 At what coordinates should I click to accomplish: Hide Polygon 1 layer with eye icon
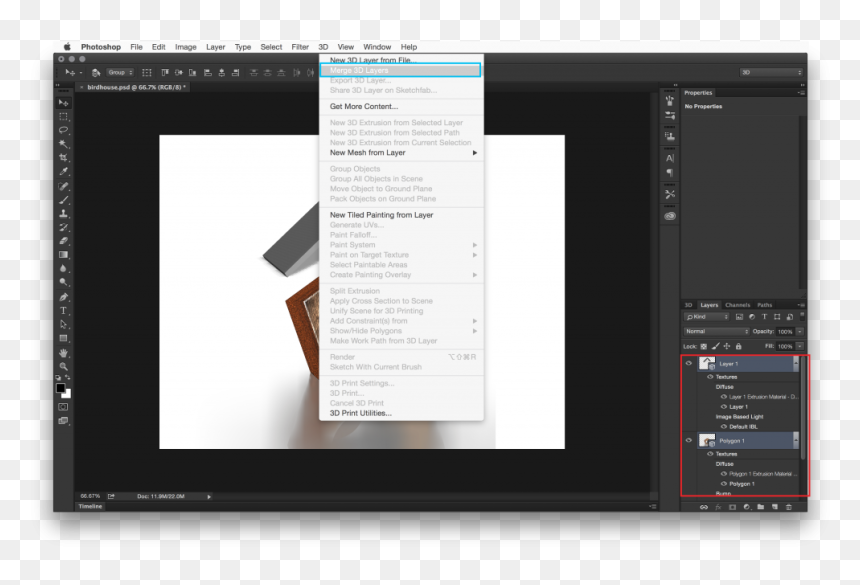click(689, 440)
